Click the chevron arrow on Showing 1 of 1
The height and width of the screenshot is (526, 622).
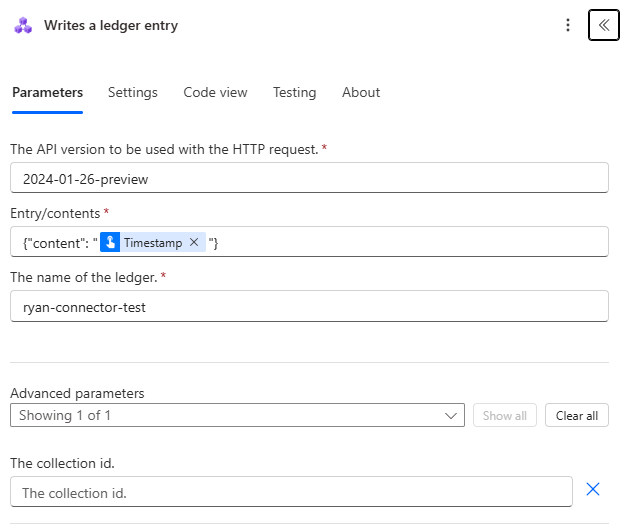click(x=450, y=415)
